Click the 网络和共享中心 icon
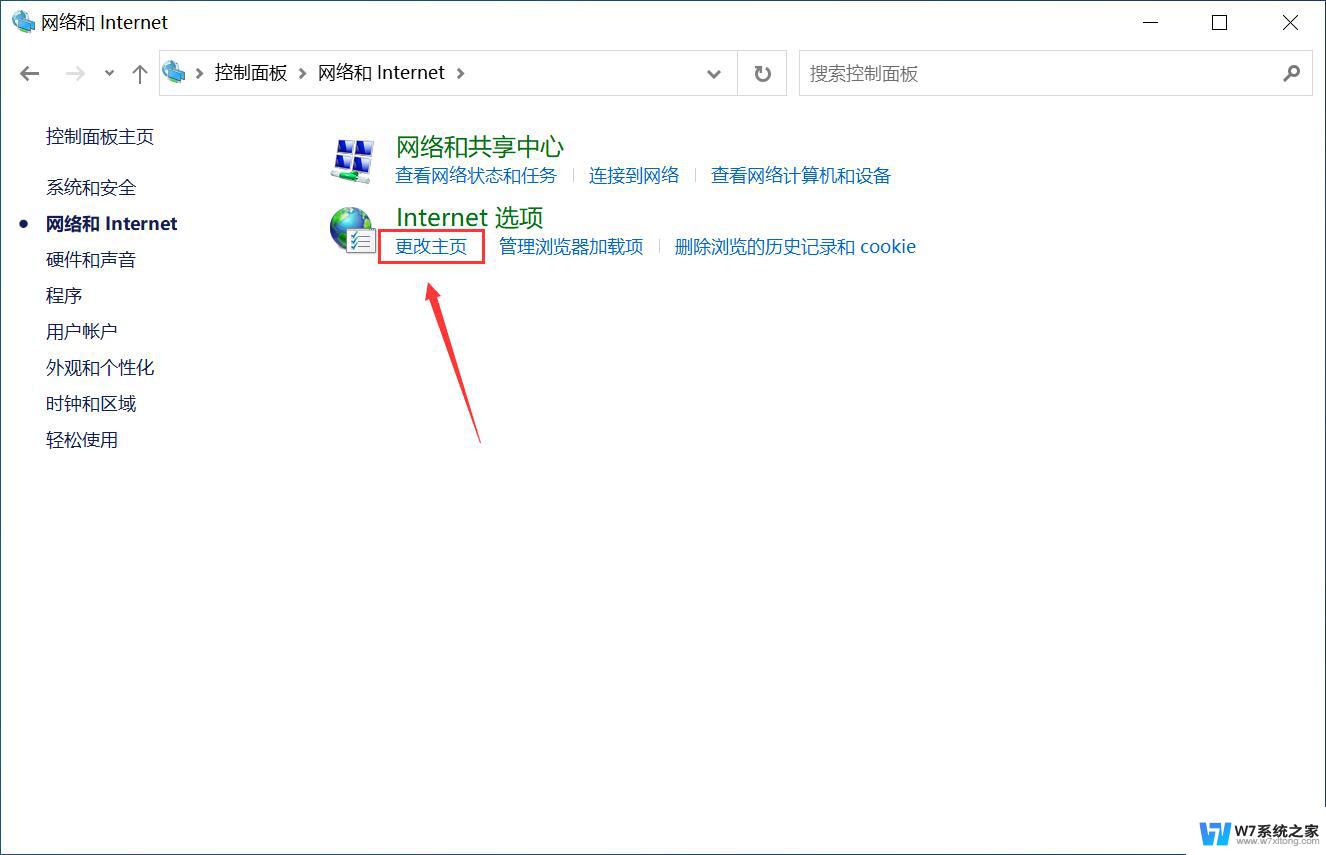The width and height of the screenshot is (1326, 855). [353, 160]
